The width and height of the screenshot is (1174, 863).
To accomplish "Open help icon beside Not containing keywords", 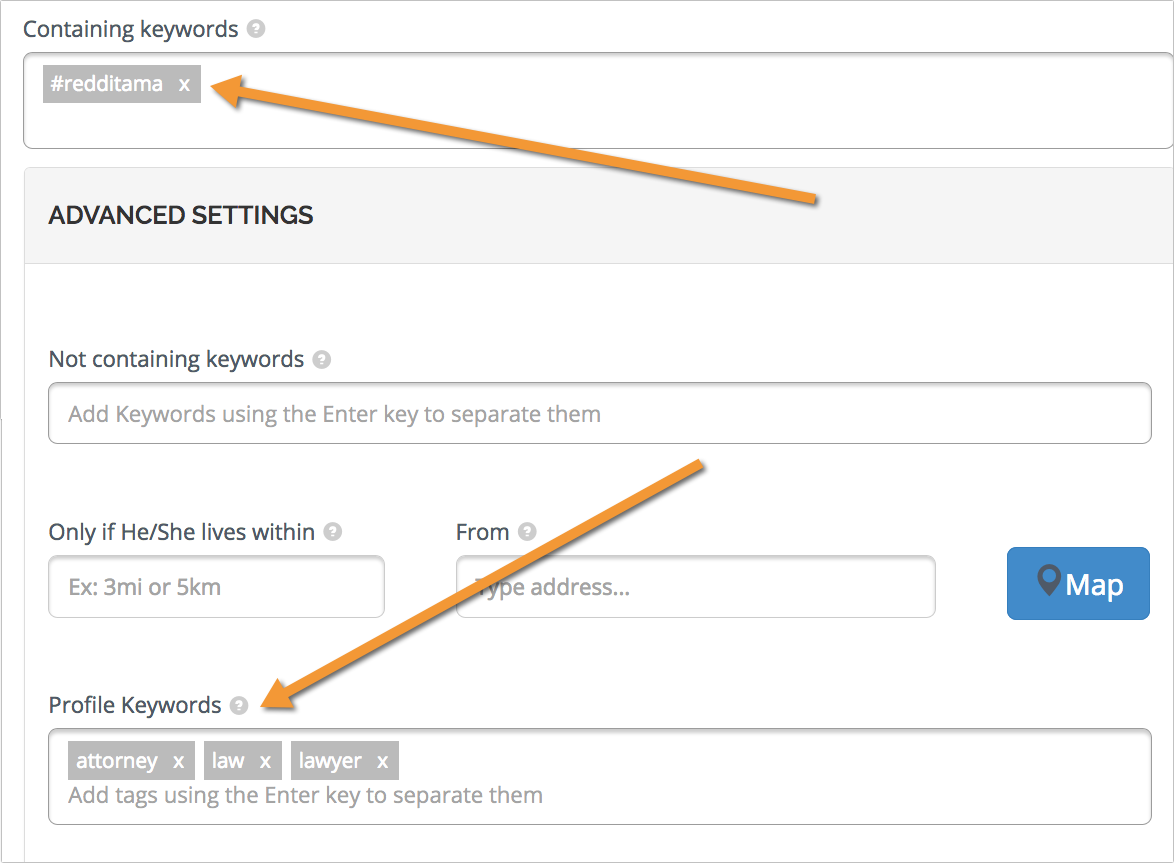I will click(322, 360).
